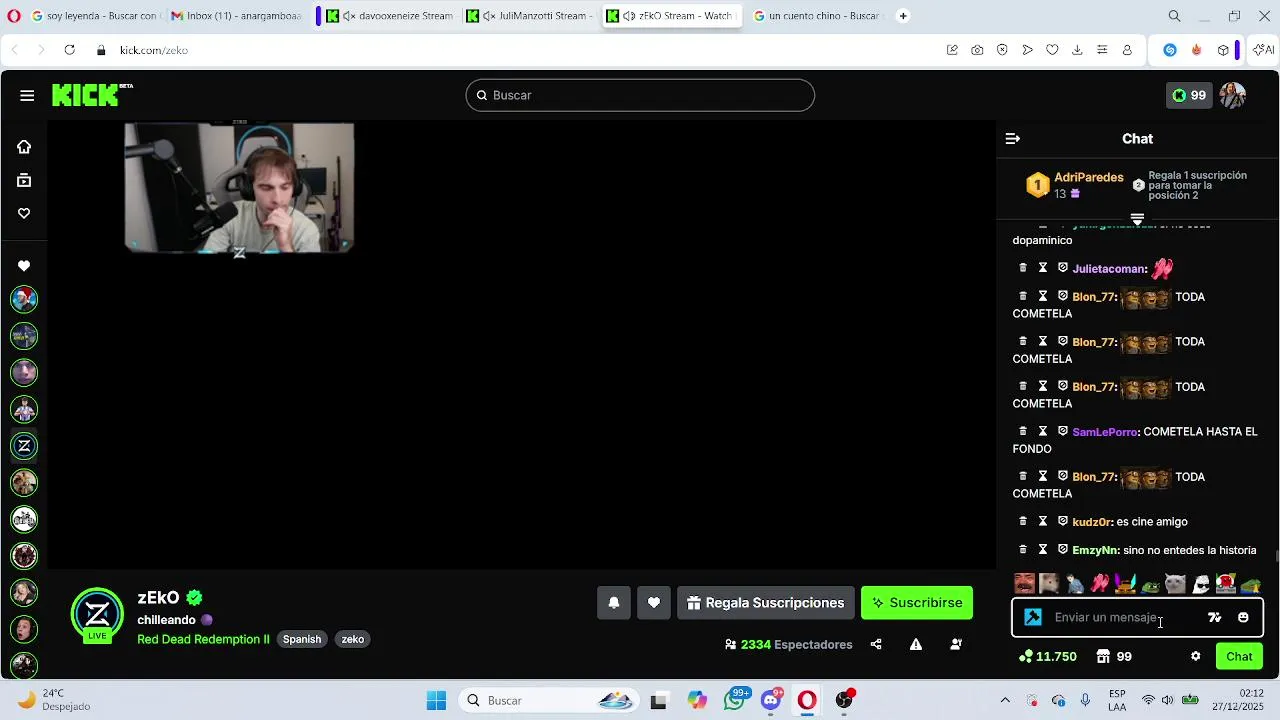Screen dimensions: 1280x720
Task: Click Regala Suscripciones button
Action: 766,603
